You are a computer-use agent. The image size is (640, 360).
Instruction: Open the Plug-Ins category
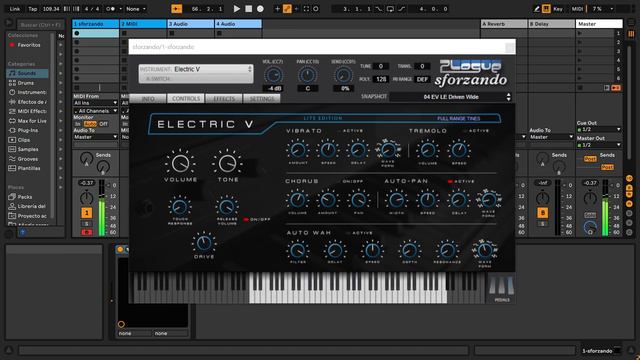pos(27,130)
